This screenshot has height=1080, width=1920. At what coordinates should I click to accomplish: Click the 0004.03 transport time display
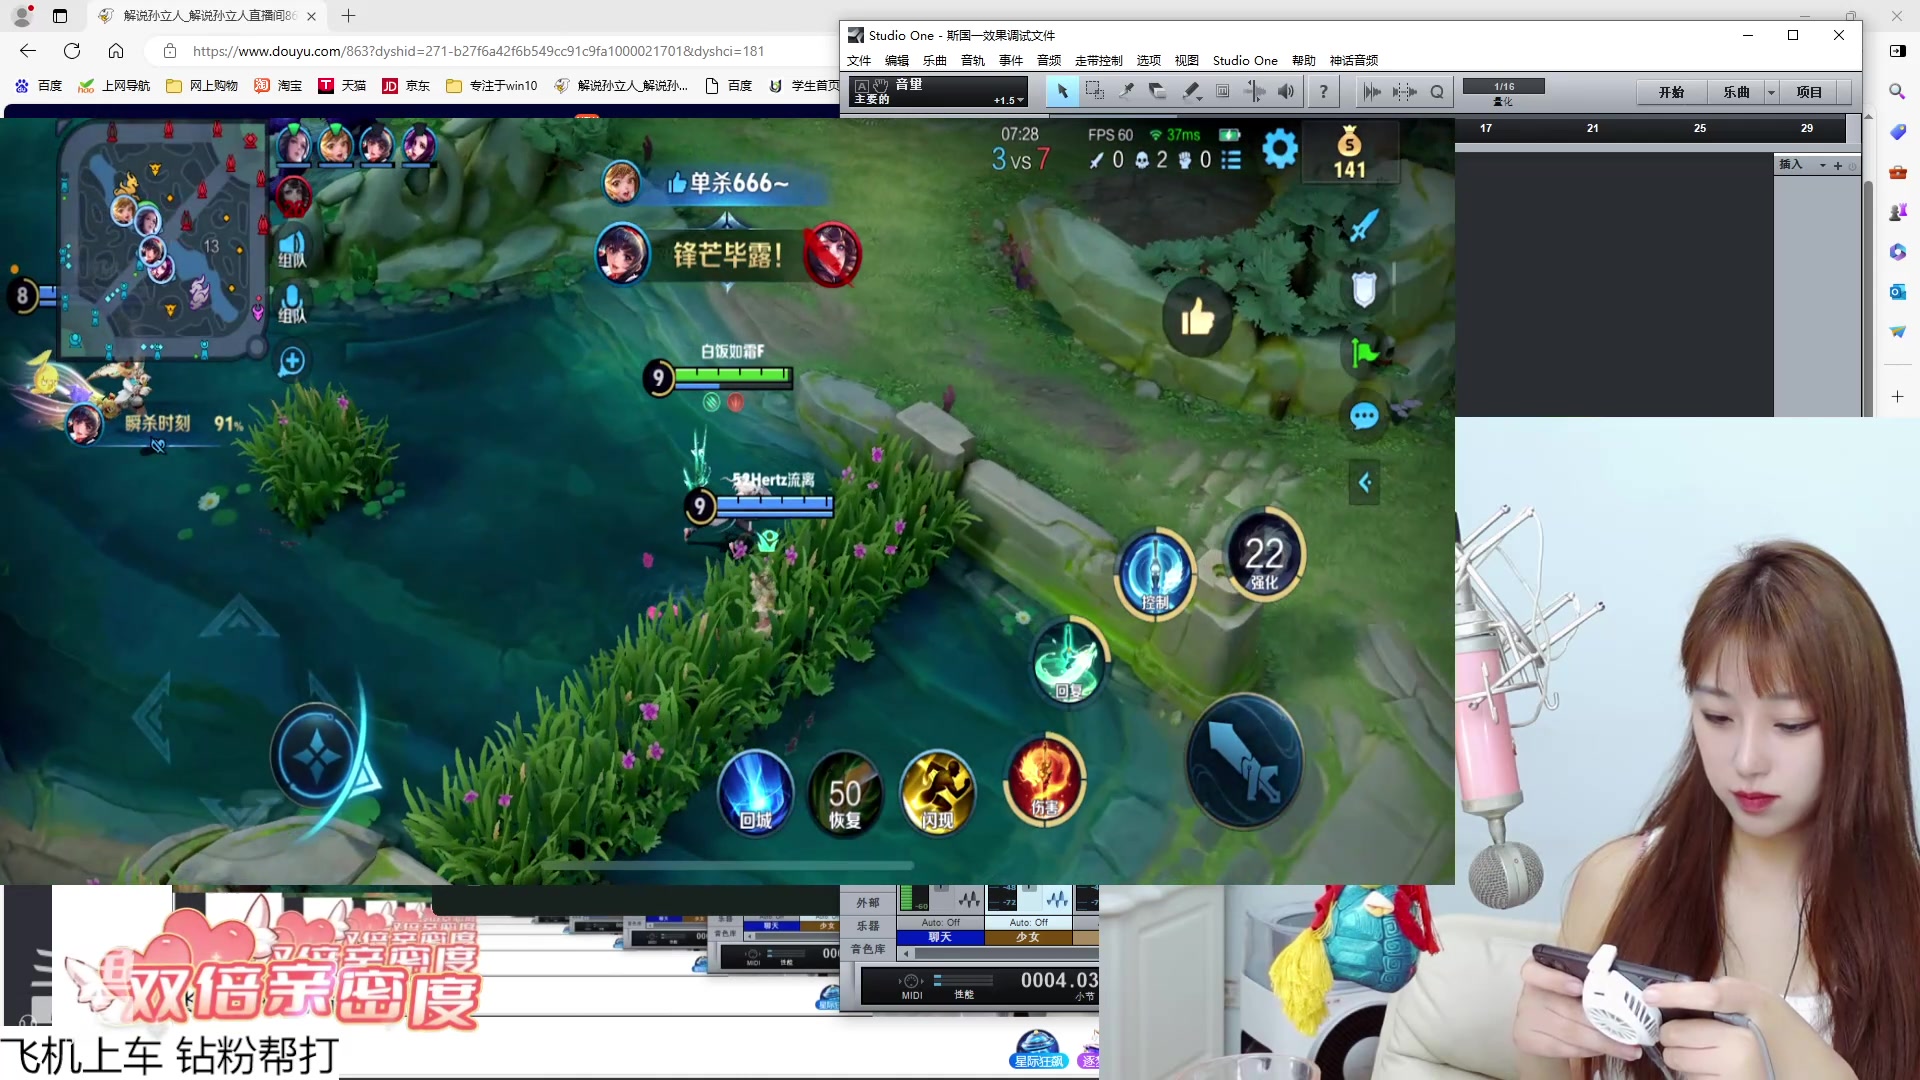[x=1058, y=980]
